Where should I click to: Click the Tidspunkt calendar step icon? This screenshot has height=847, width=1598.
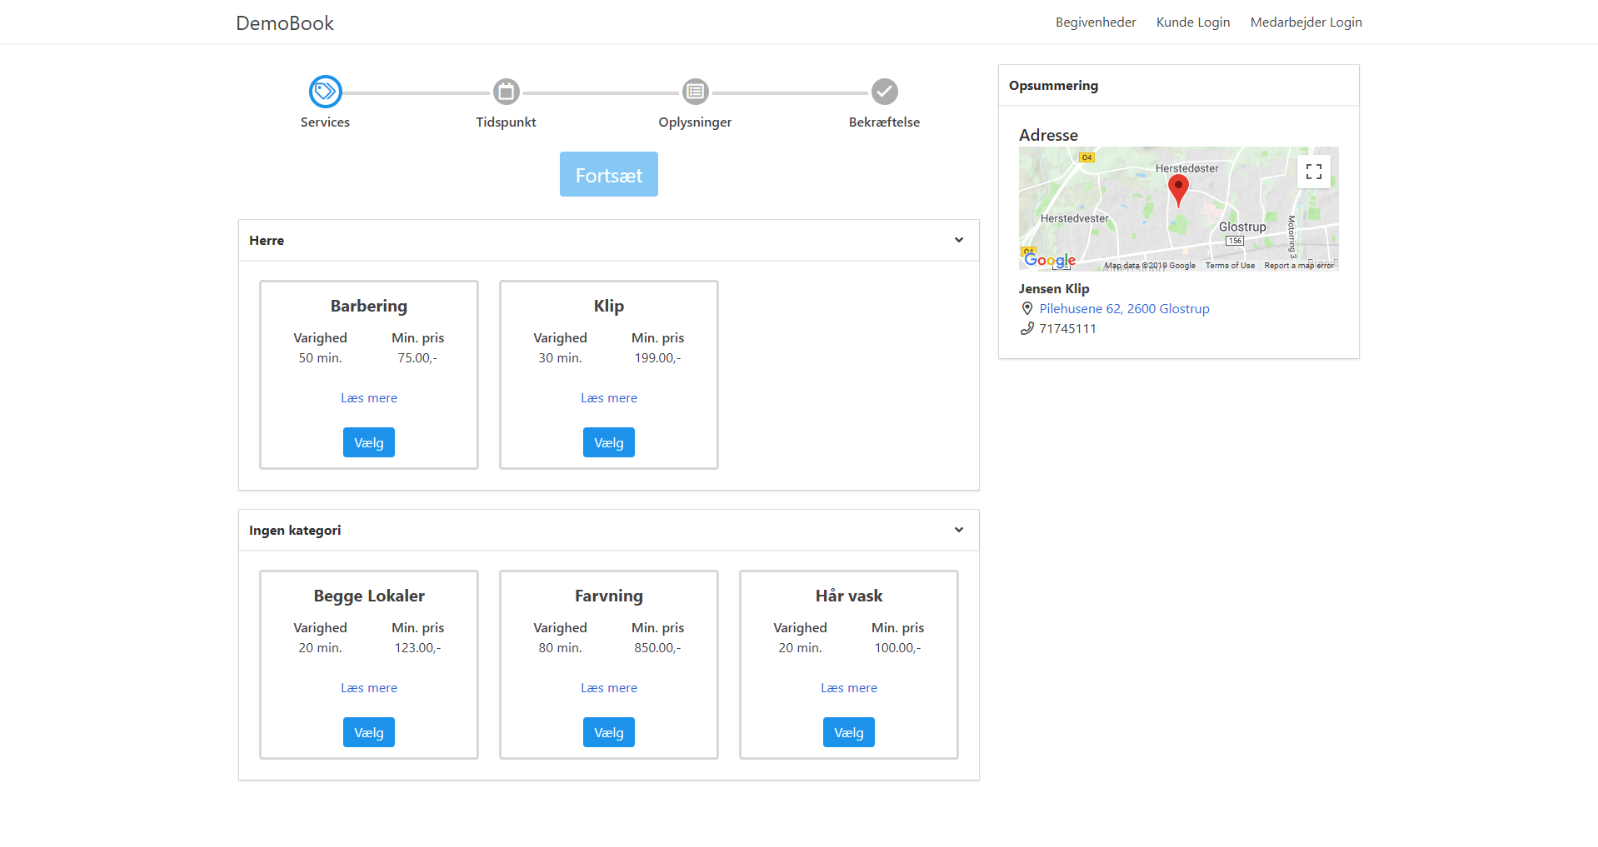pos(506,92)
